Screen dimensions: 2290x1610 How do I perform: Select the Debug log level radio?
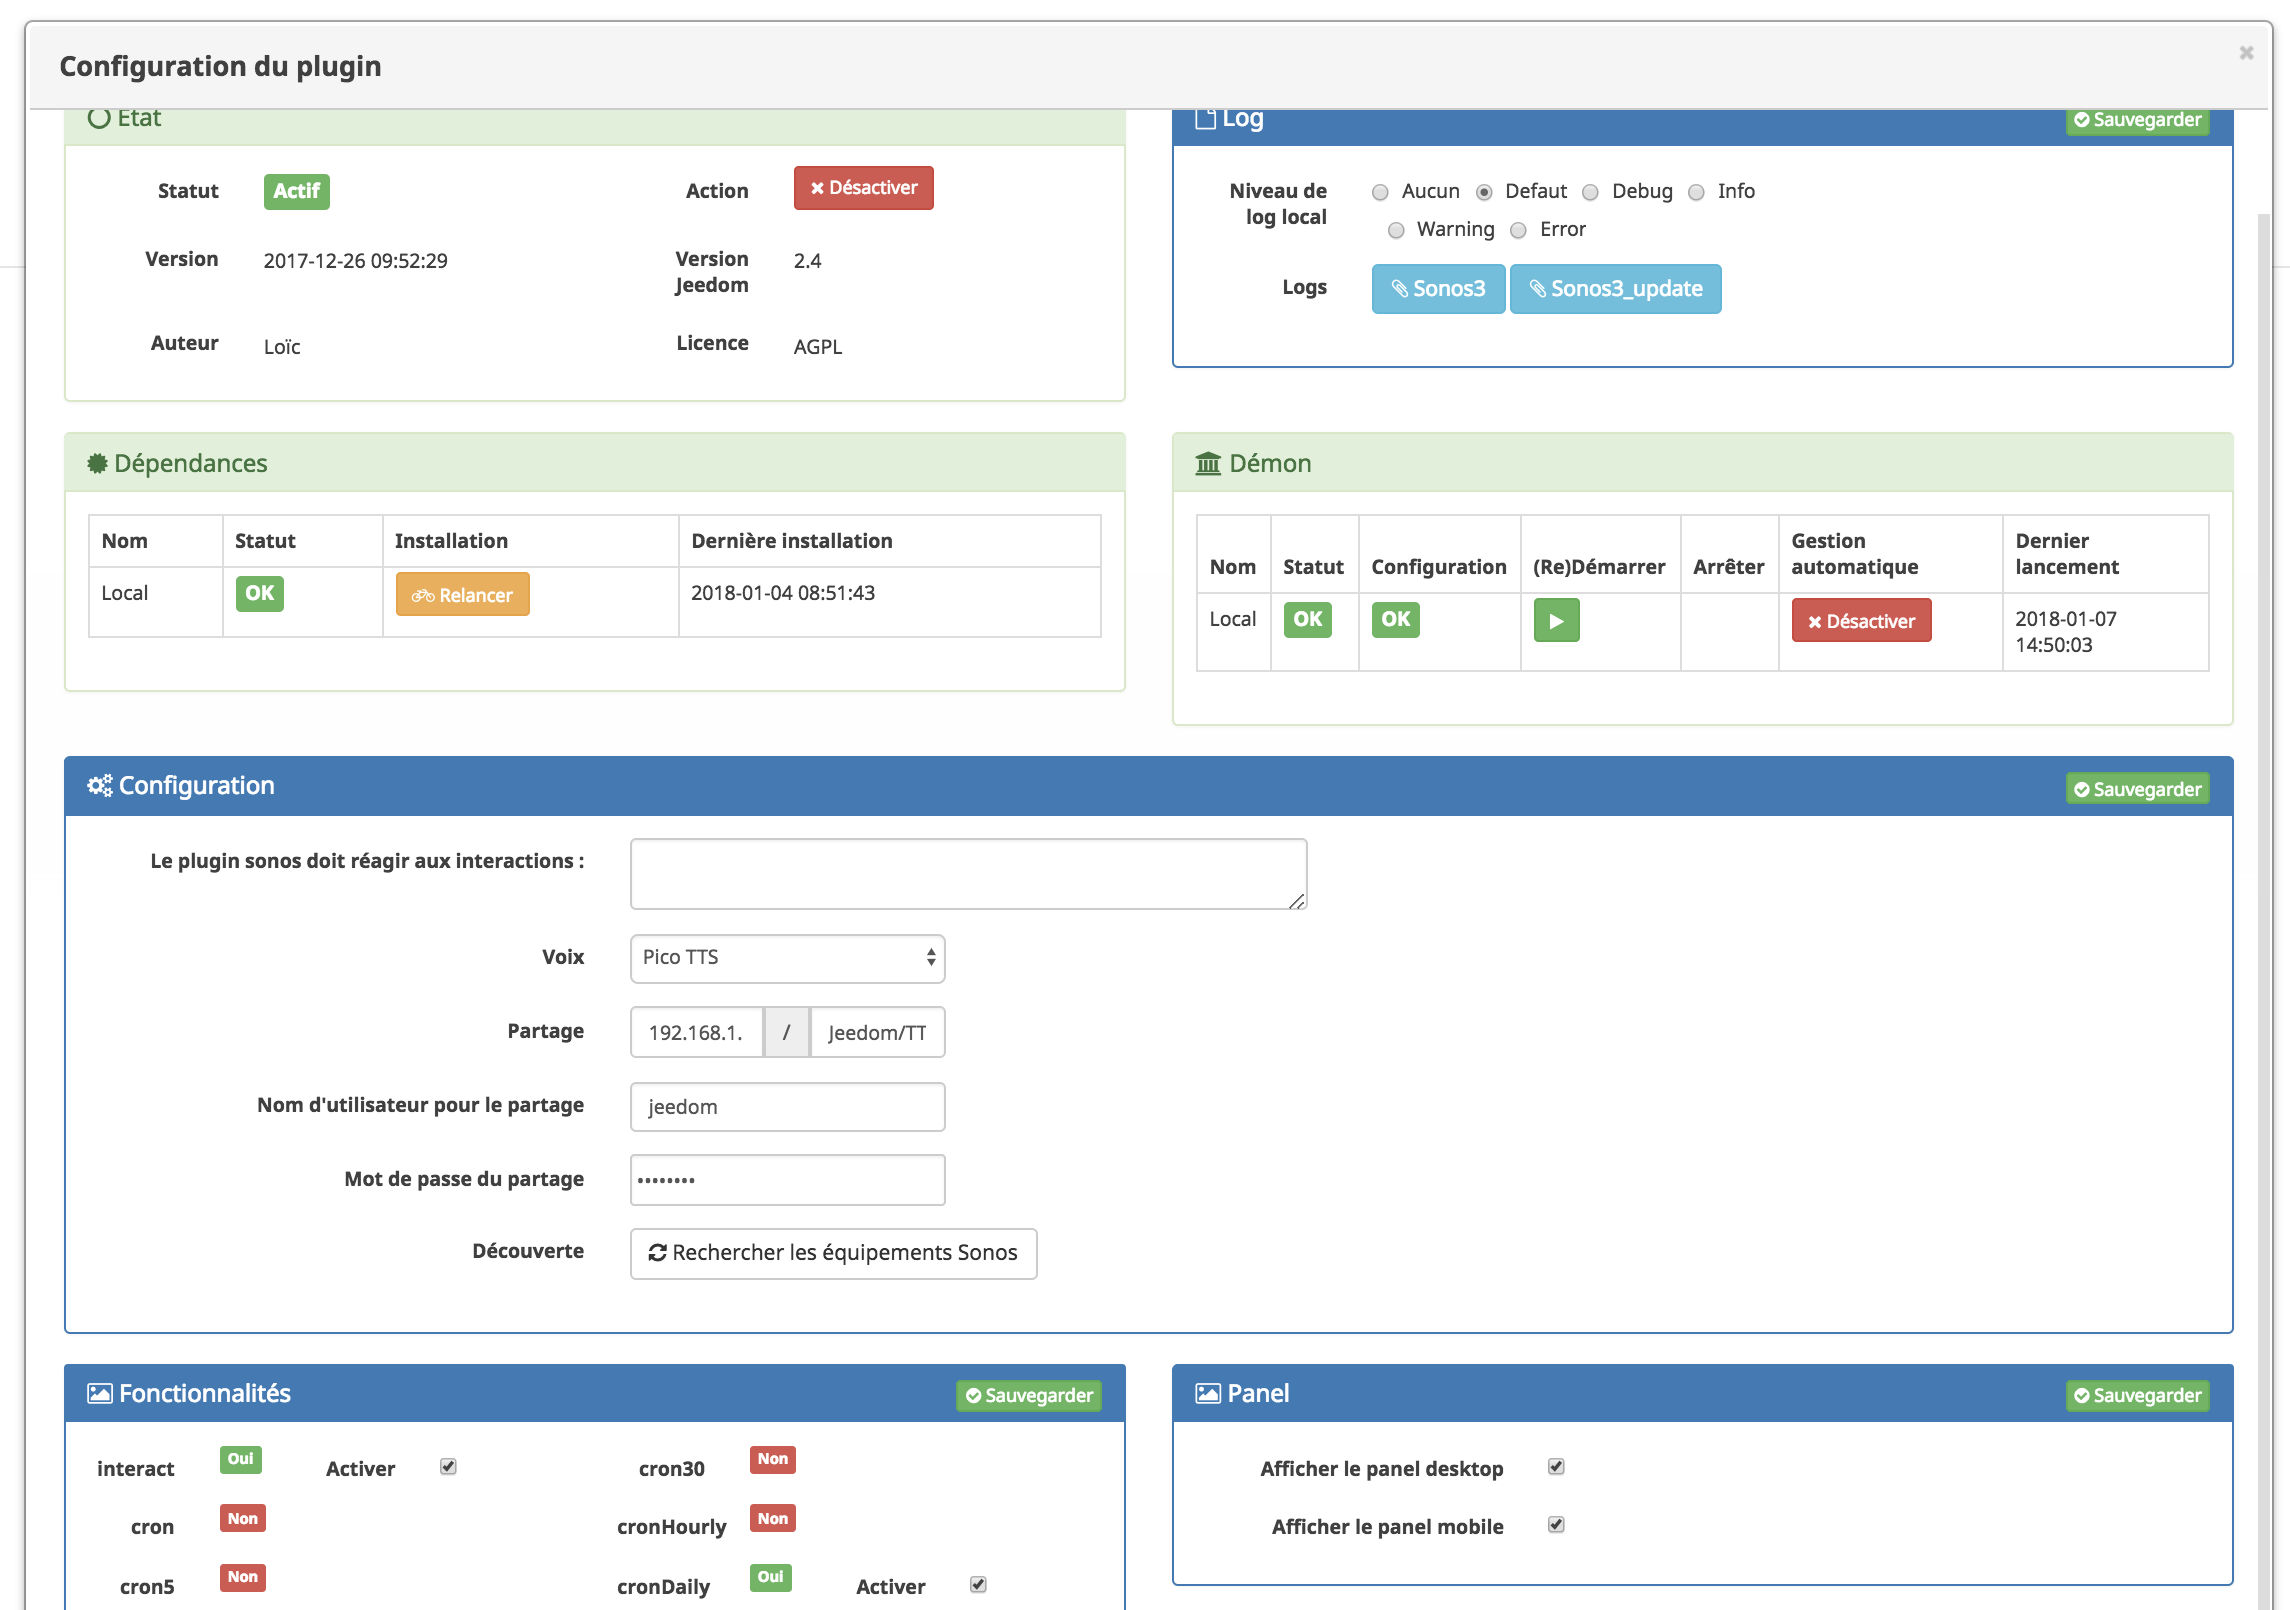point(1590,192)
